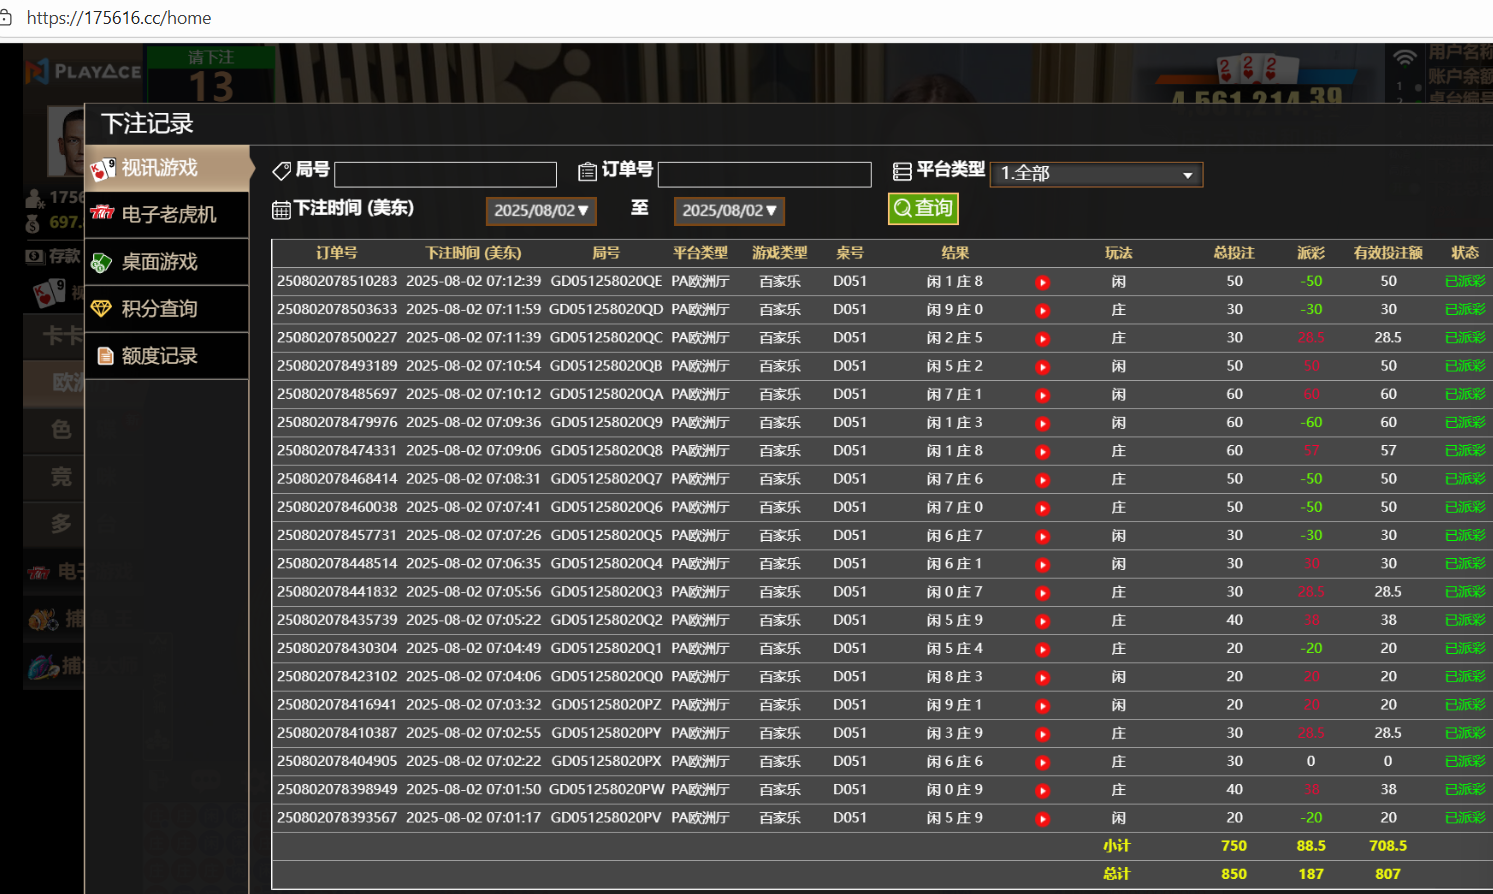This screenshot has width=1493, height=894.
Task: Switch to 电子老虎机 tab
Action: (167, 215)
